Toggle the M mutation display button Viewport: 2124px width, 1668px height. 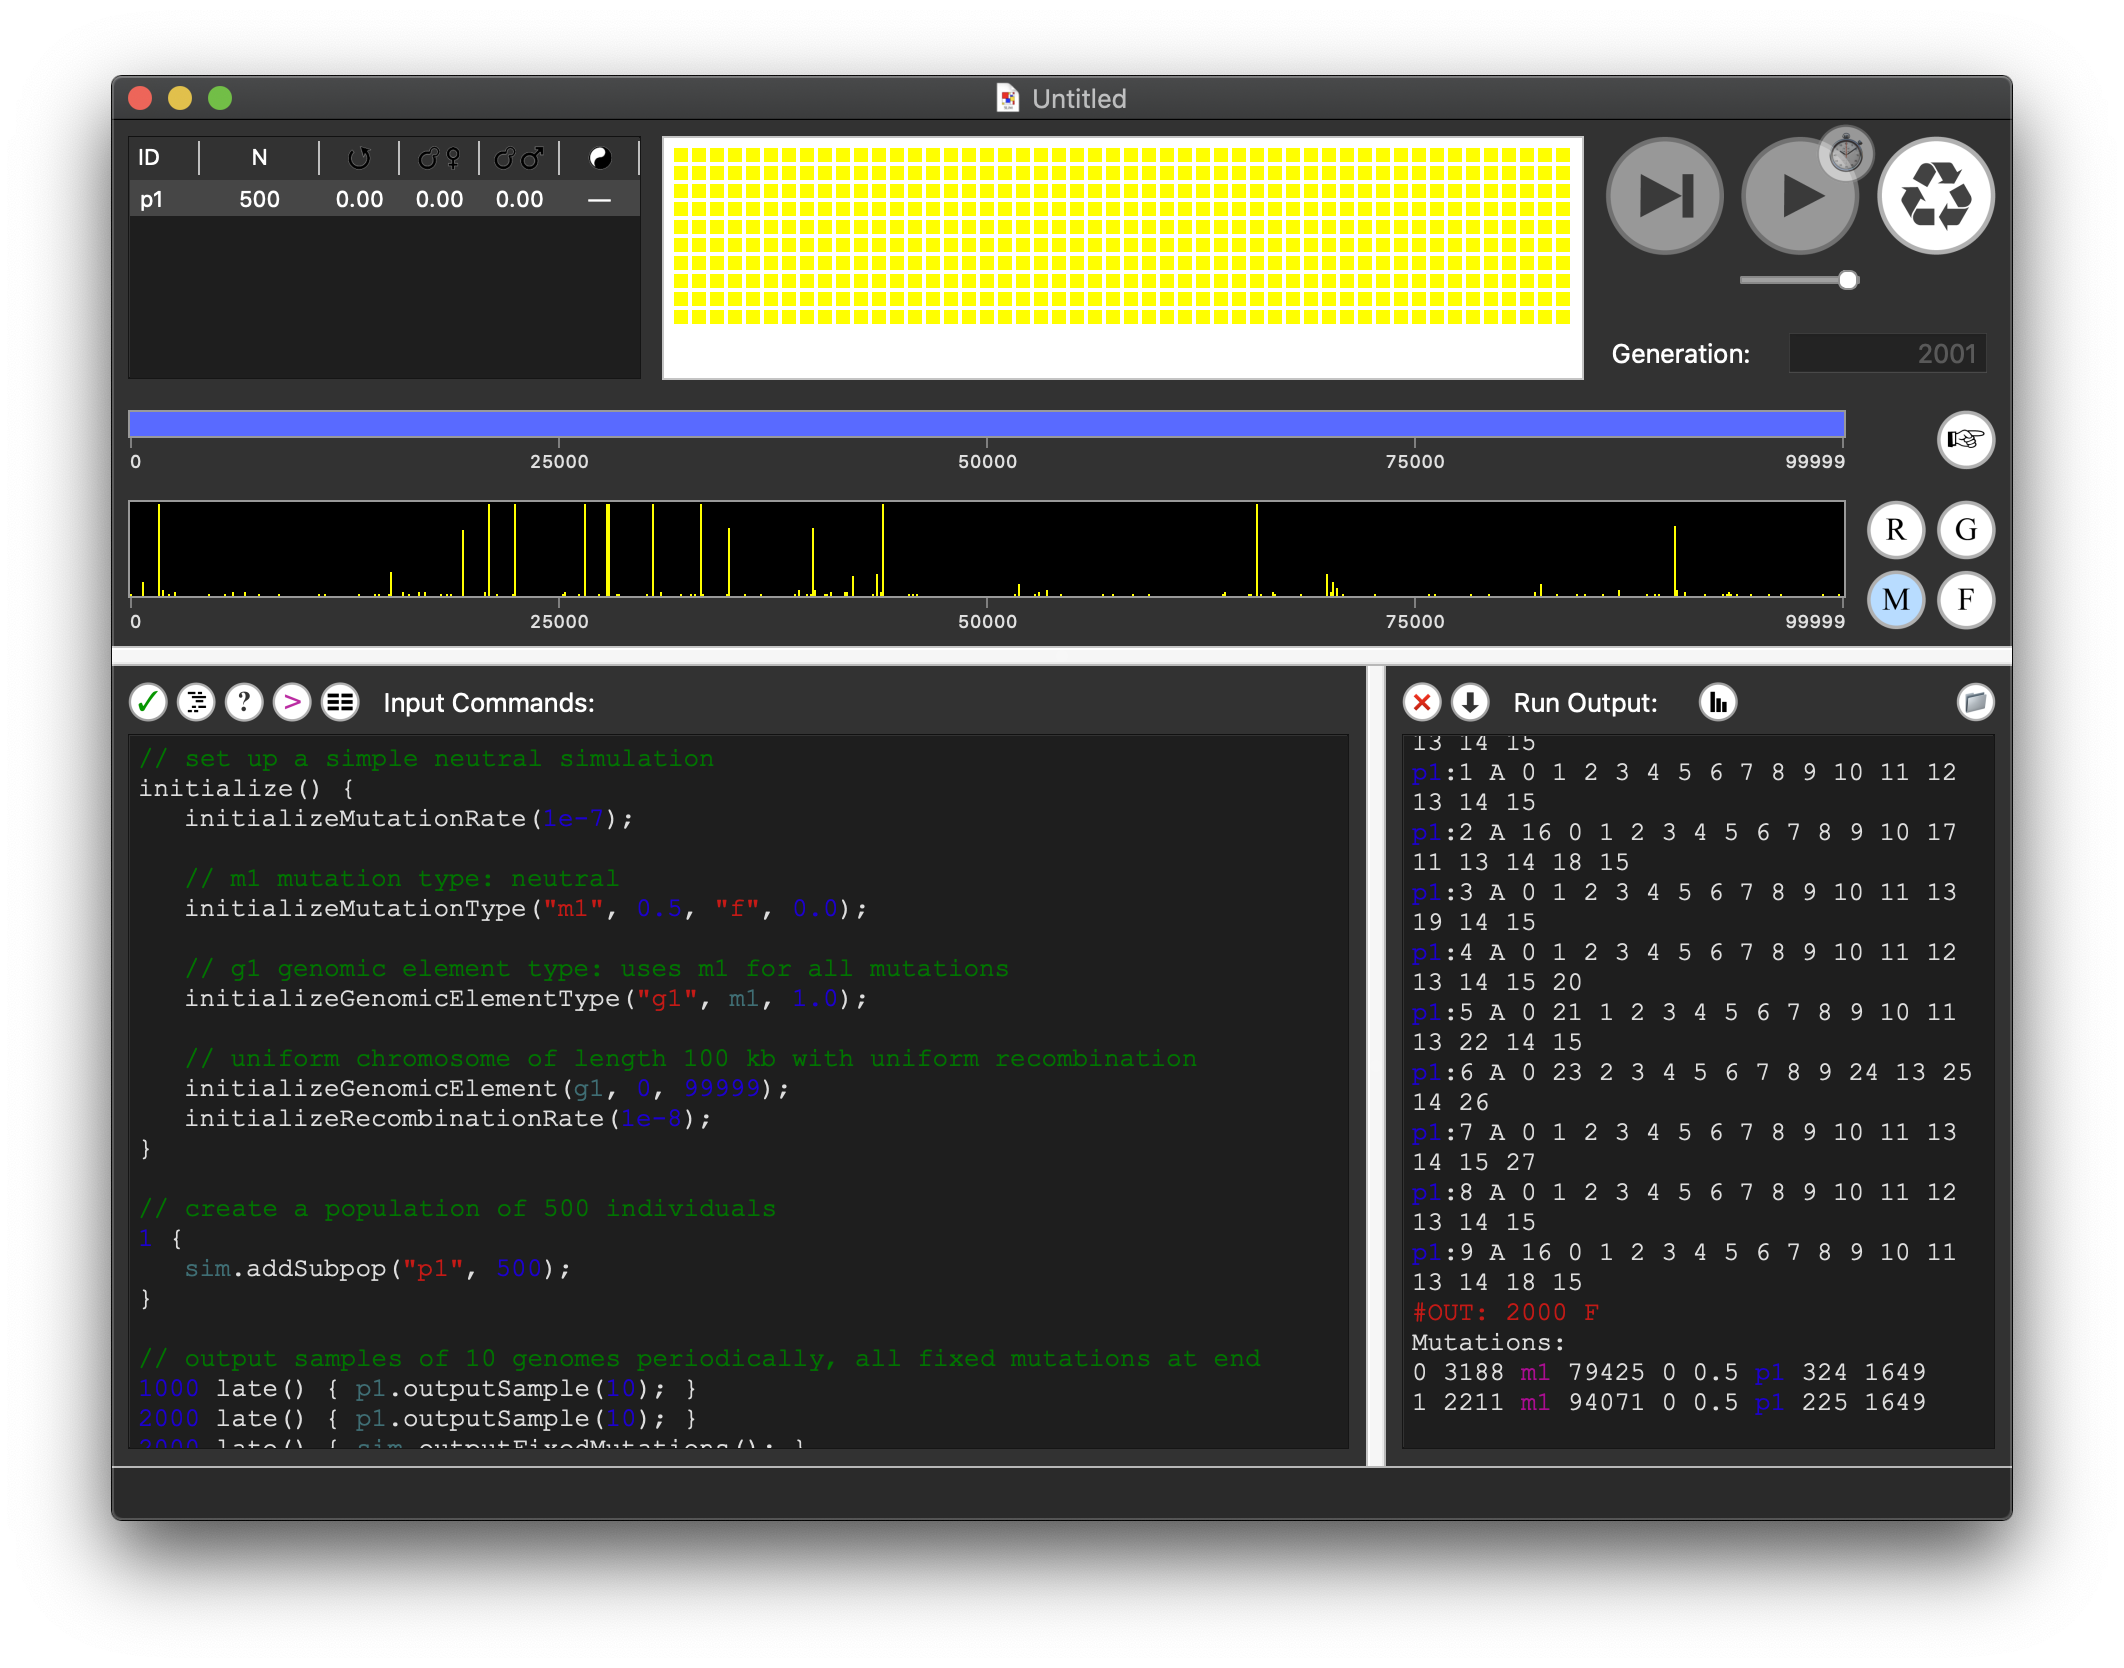coord(1895,601)
